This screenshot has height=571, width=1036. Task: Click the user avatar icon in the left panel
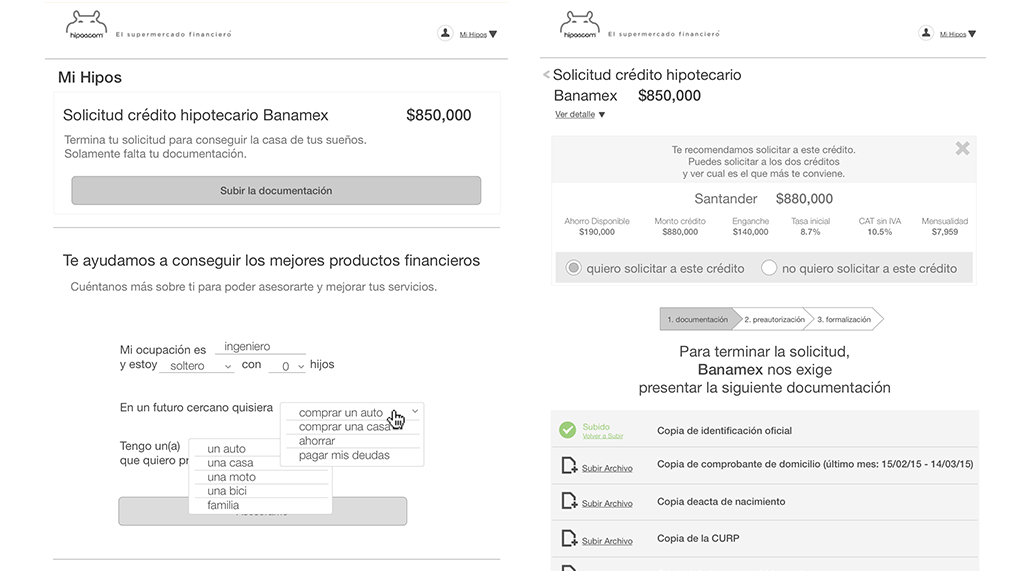[x=445, y=33]
